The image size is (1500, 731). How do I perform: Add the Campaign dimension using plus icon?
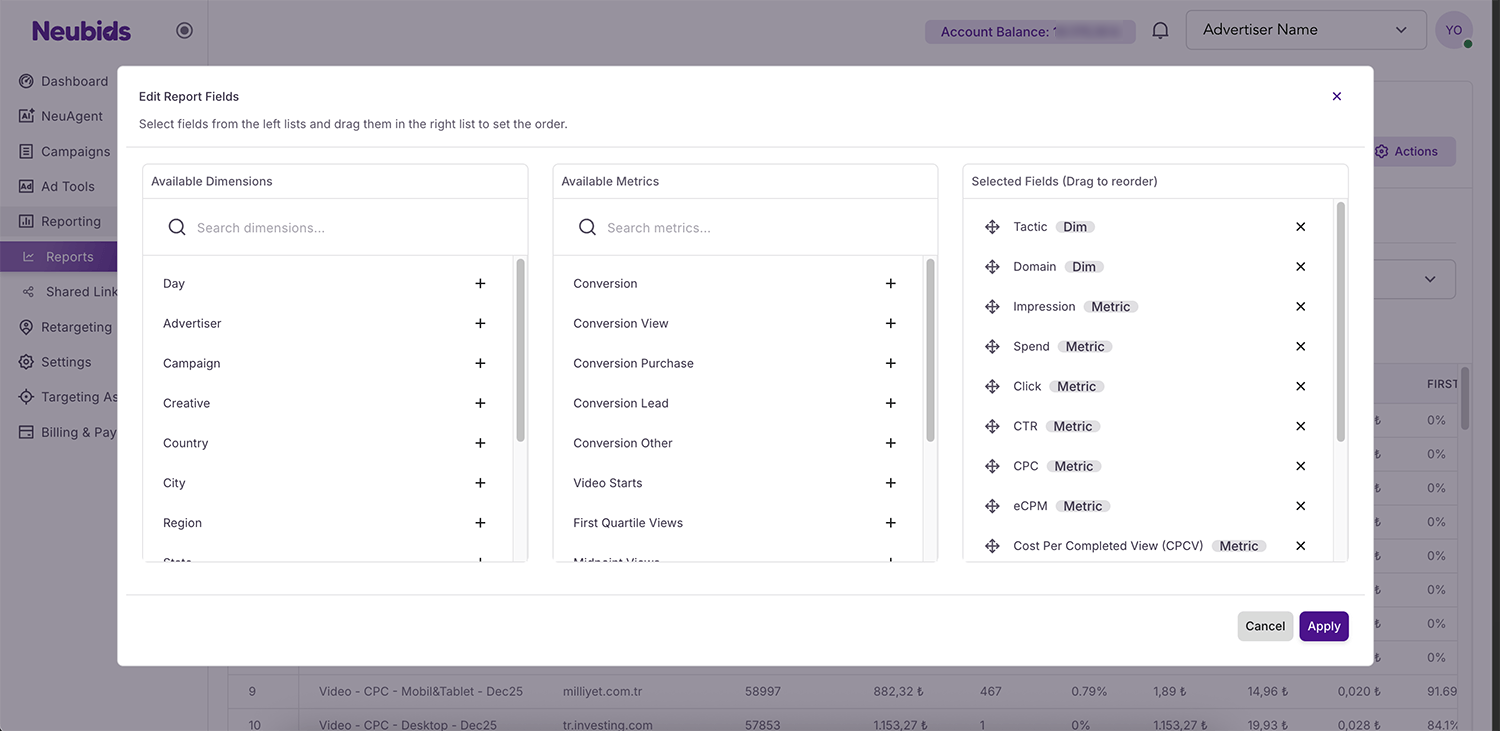coord(480,364)
